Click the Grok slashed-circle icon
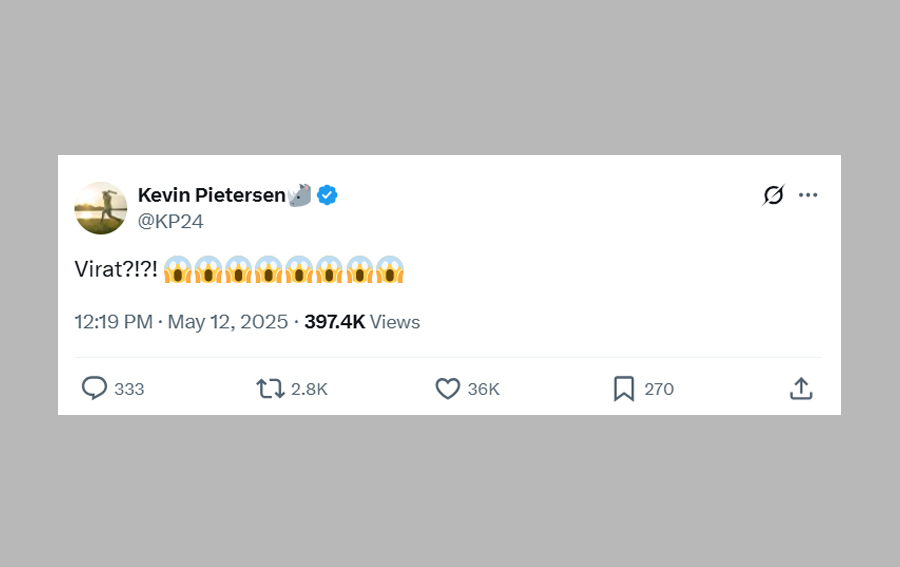 click(x=773, y=195)
